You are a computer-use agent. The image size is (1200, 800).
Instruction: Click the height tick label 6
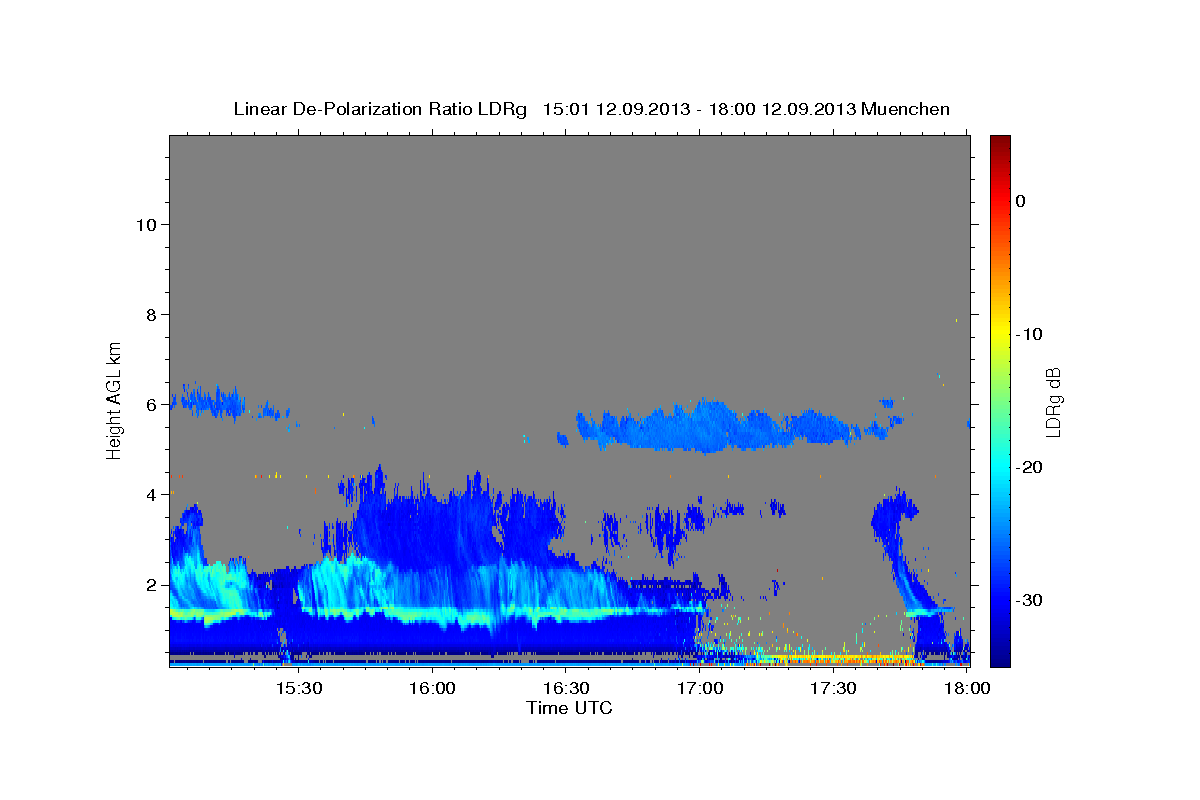click(x=150, y=405)
